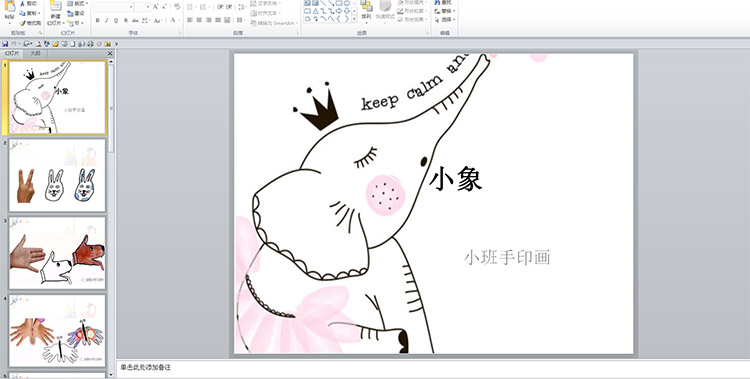Switch to the Outline (大纲) pane tab
The image size is (750, 379).
[x=35, y=53]
